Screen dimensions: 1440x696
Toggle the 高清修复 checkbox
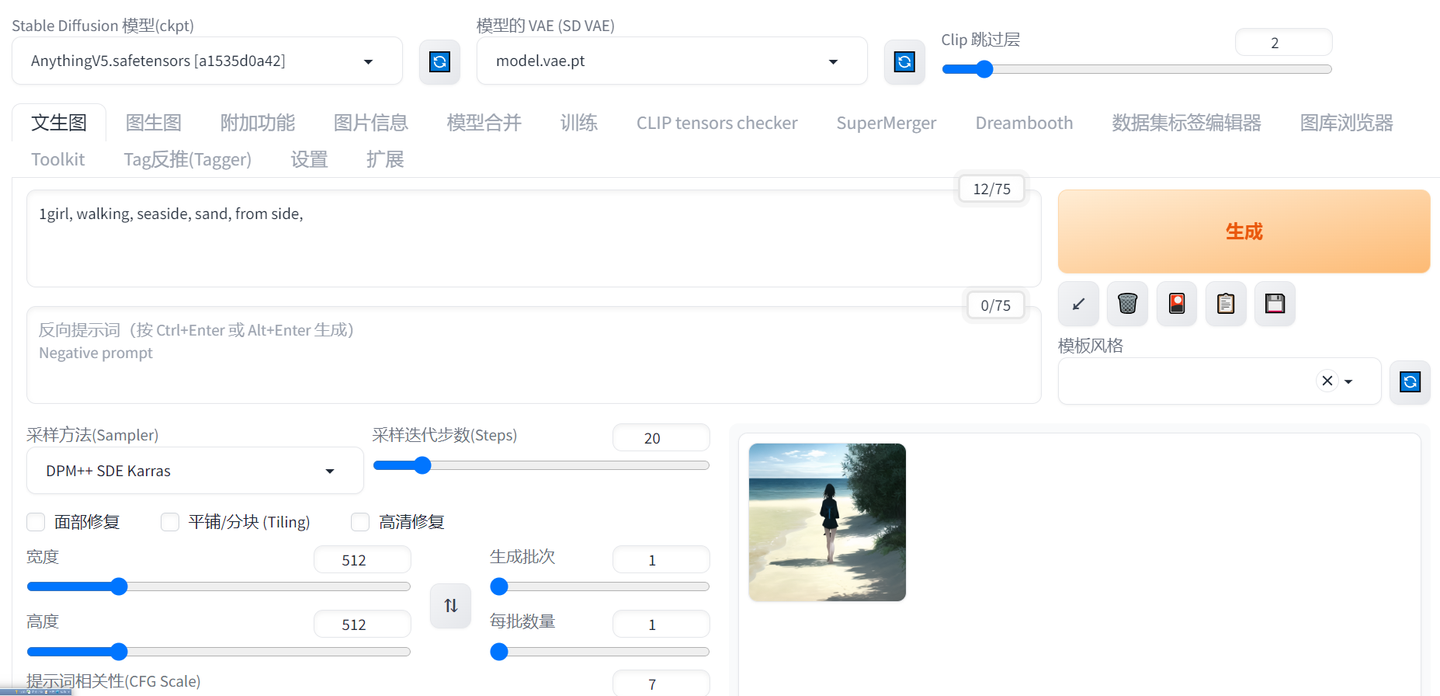pyautogui.click(x=360, y=521)
